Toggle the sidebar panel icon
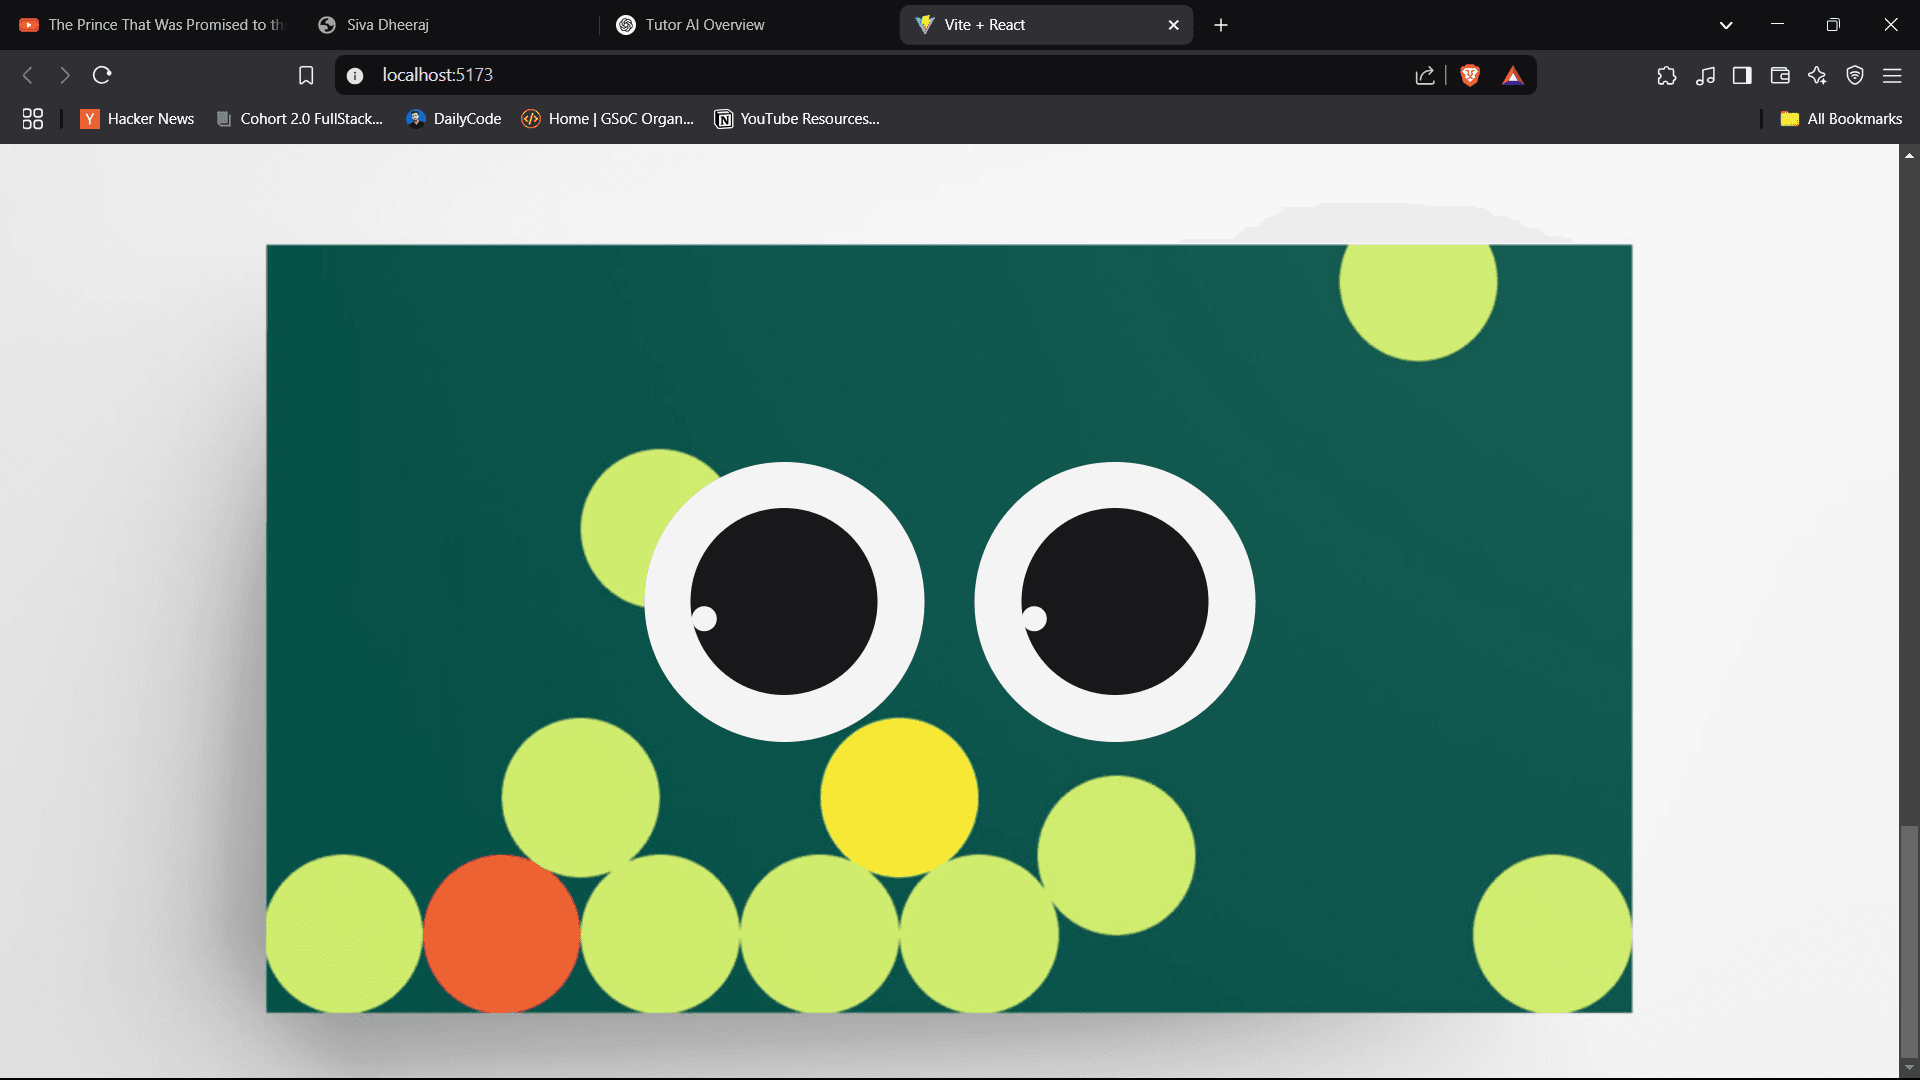1920x1080 pixels. (1742, 75)
